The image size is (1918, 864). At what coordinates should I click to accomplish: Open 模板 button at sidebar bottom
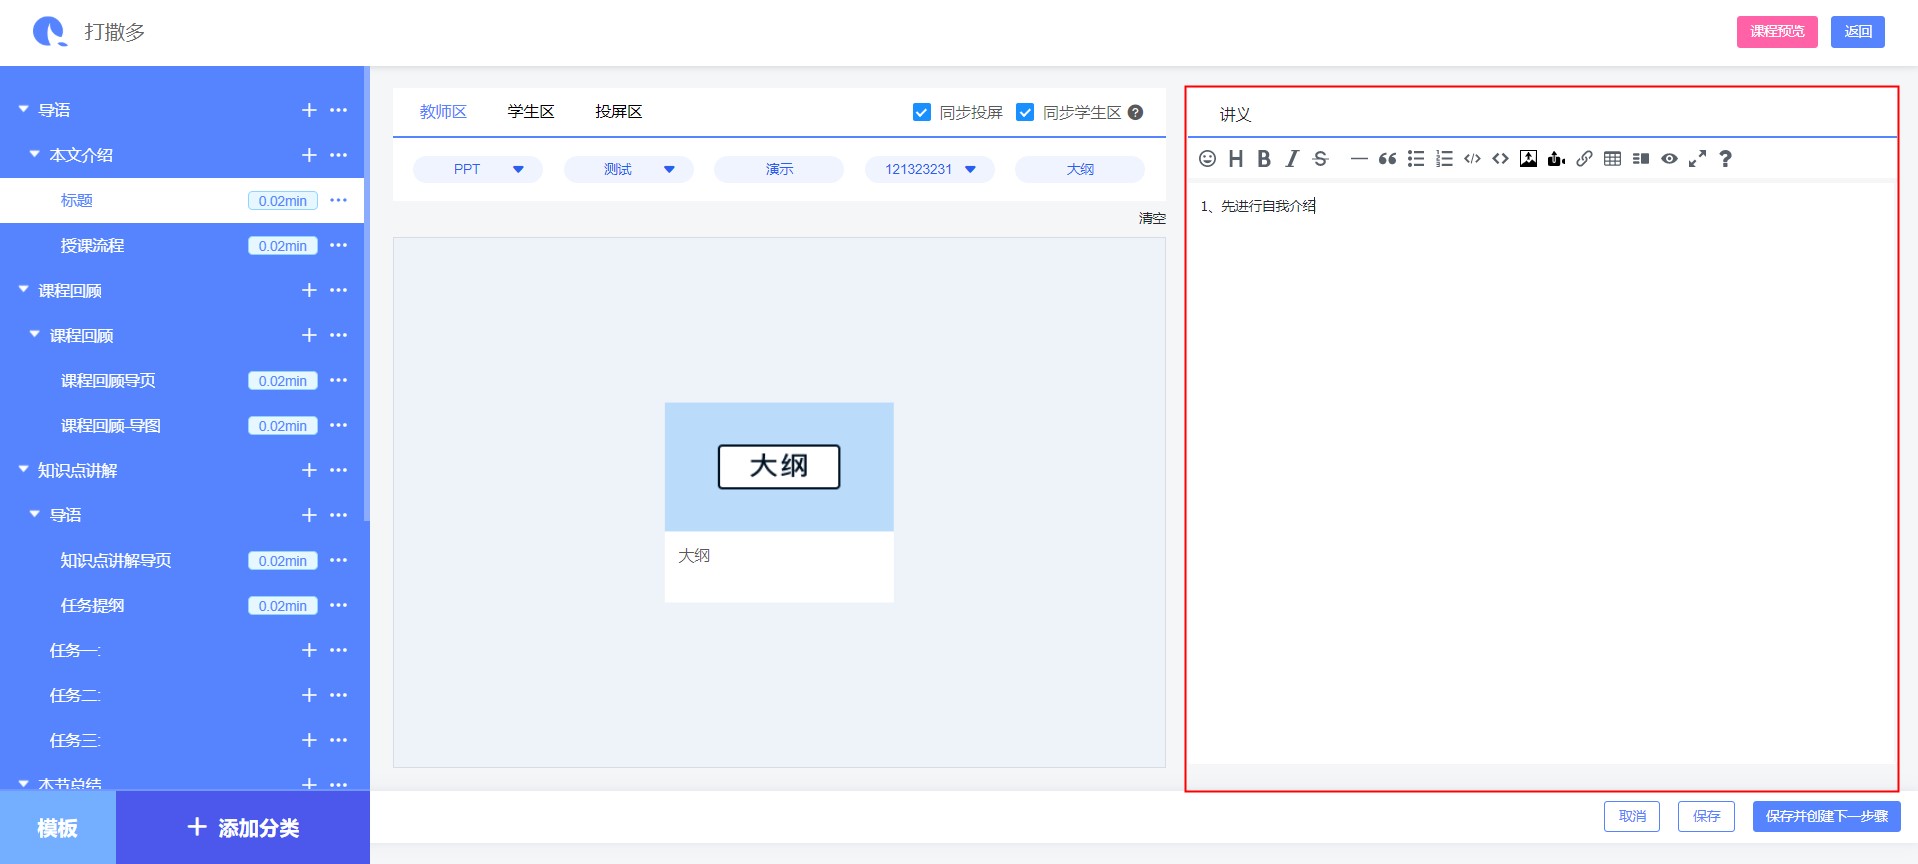coord(58,828)
